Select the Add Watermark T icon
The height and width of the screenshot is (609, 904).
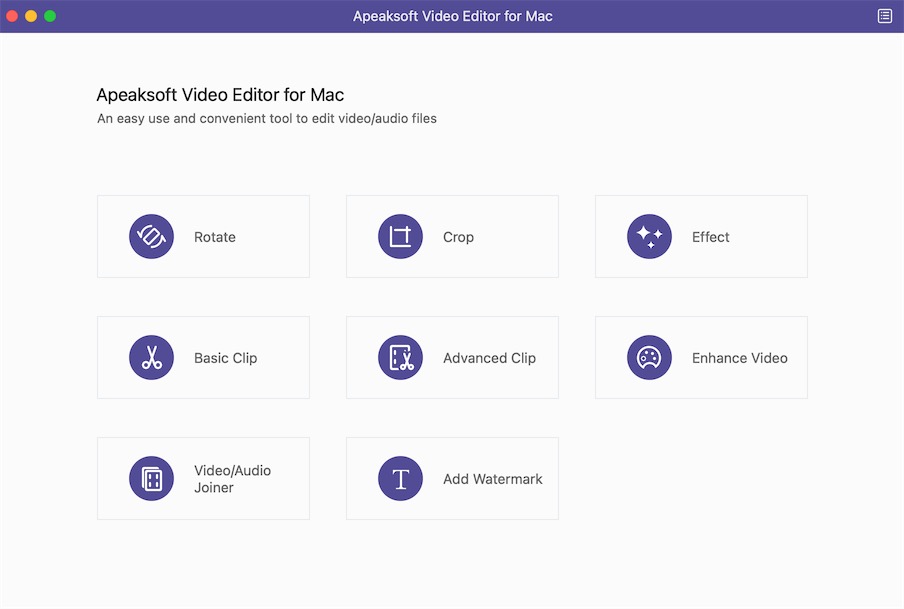point(400,479)
